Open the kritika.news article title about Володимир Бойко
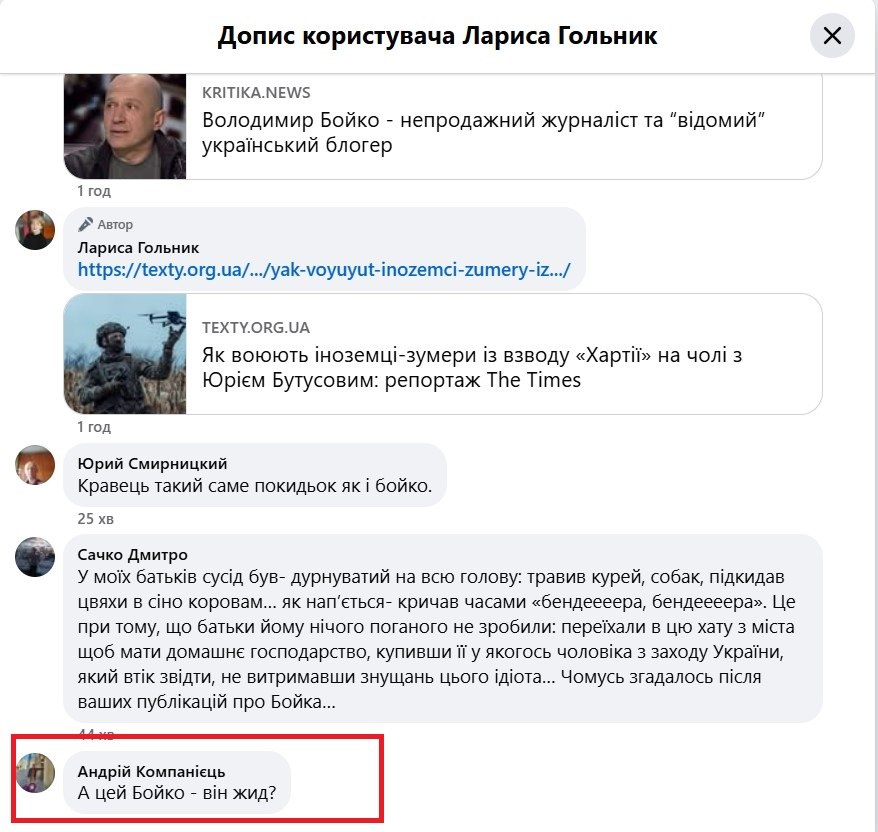 pos(490,133)
